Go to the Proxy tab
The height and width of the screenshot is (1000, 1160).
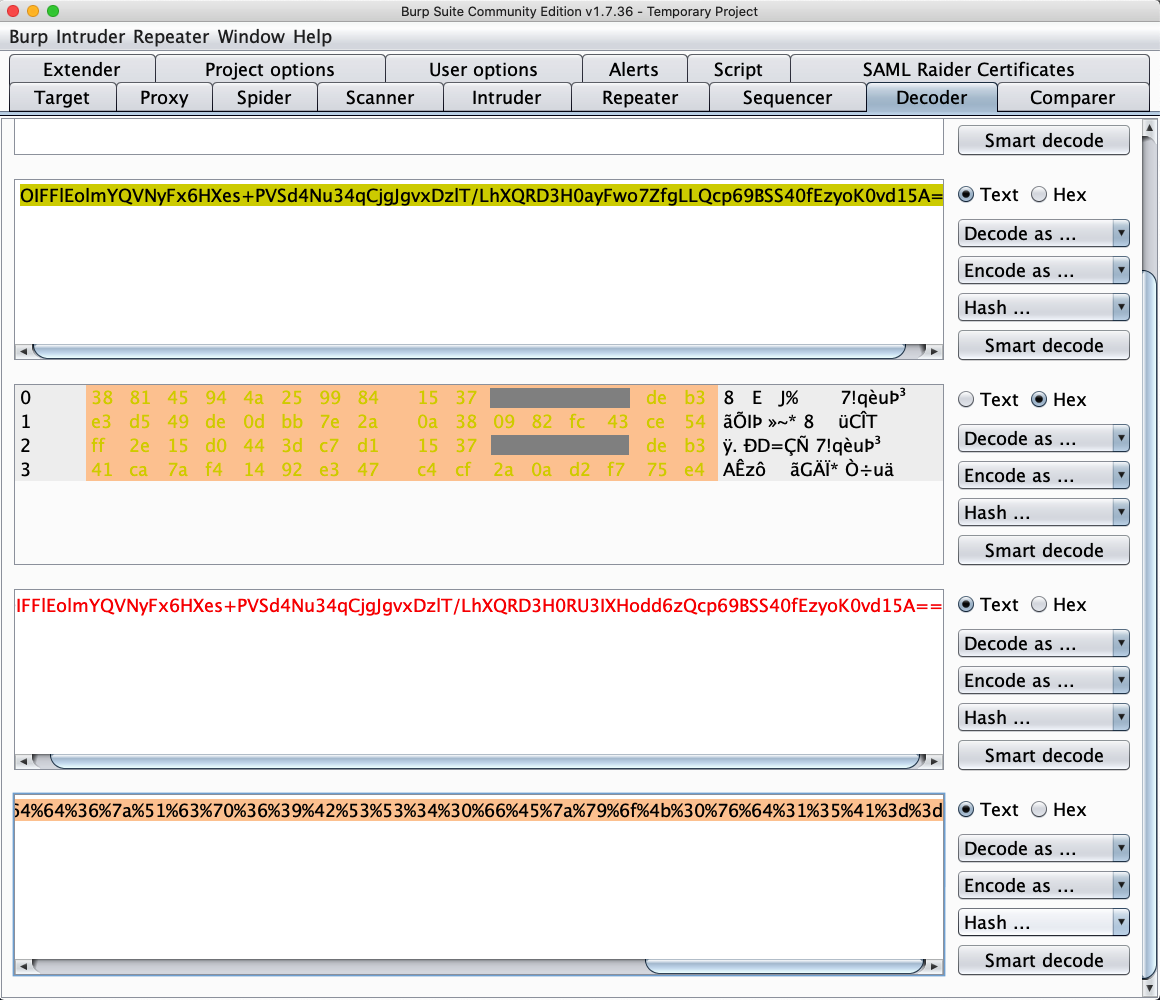[x=164, y=98]
